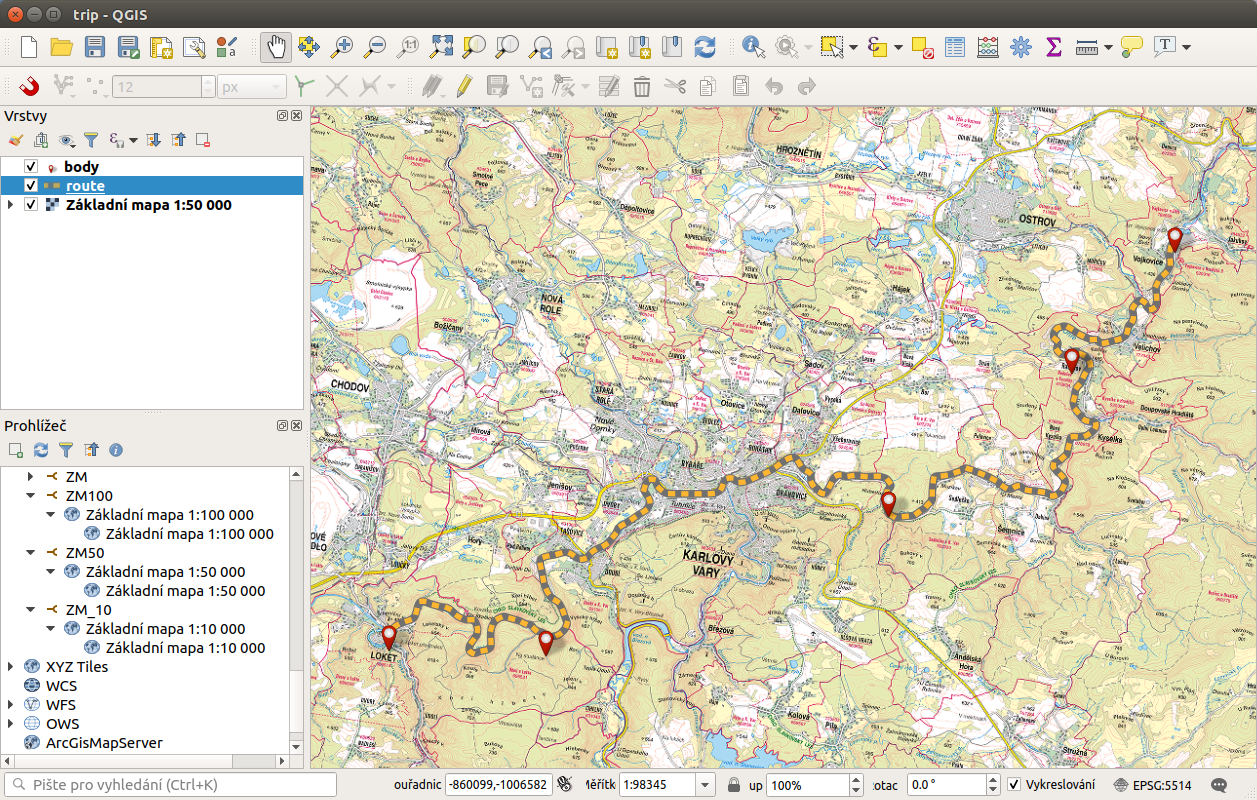Click the Map Tips speech bubble icon
This screenshot has width=1257, height=800.
tap(1131, 46)
